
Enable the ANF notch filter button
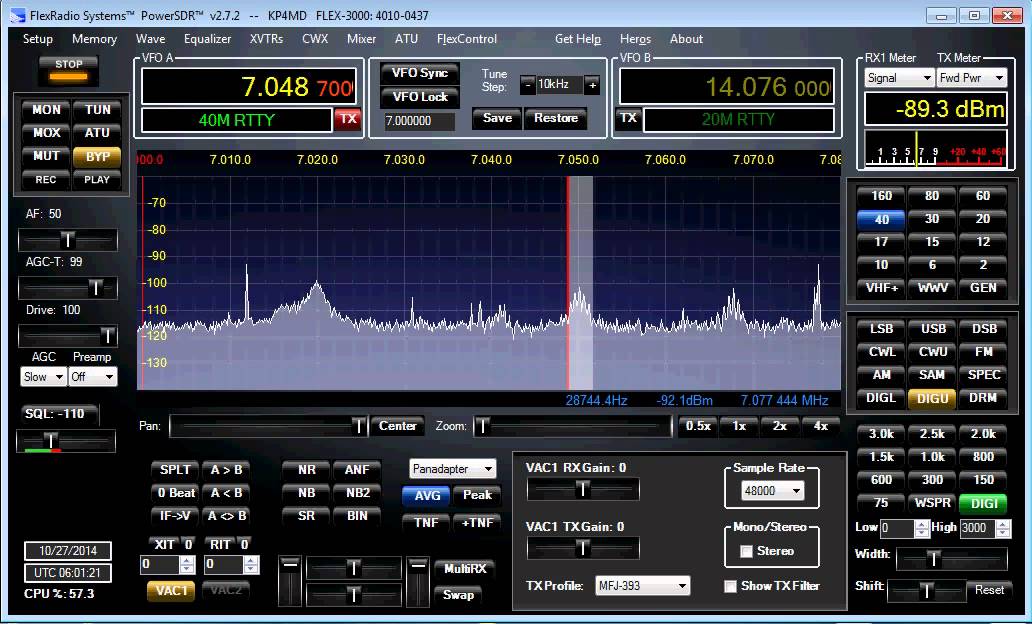pyautogui.click(x=357, y=470)
